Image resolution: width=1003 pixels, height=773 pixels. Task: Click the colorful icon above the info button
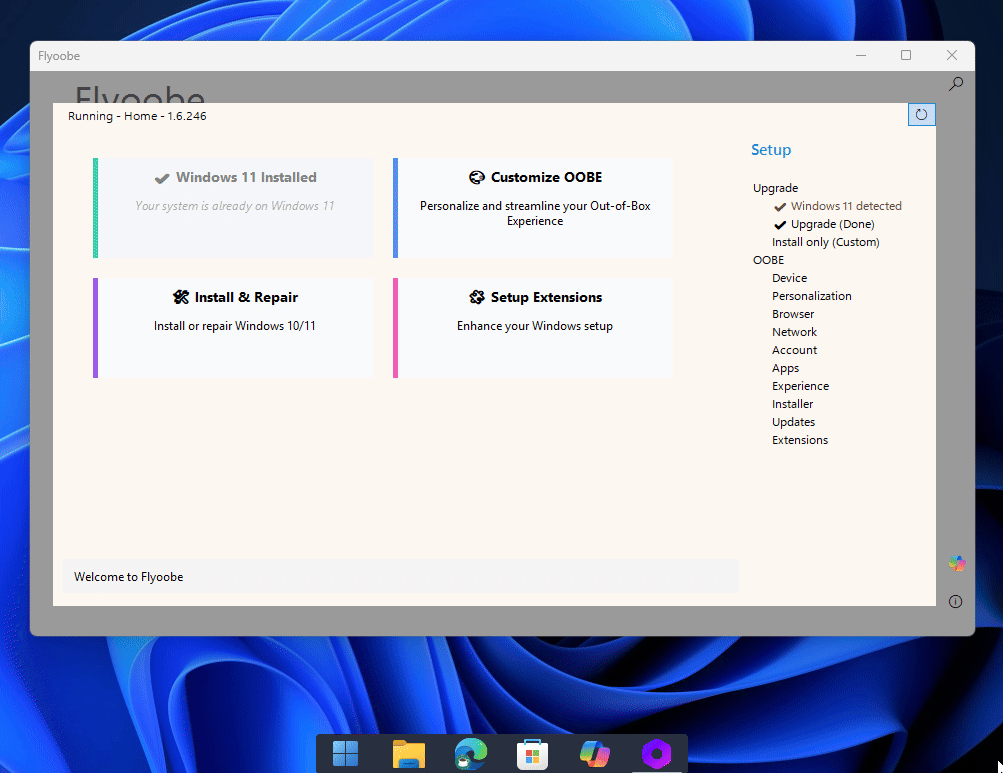(x=956, y=563)
